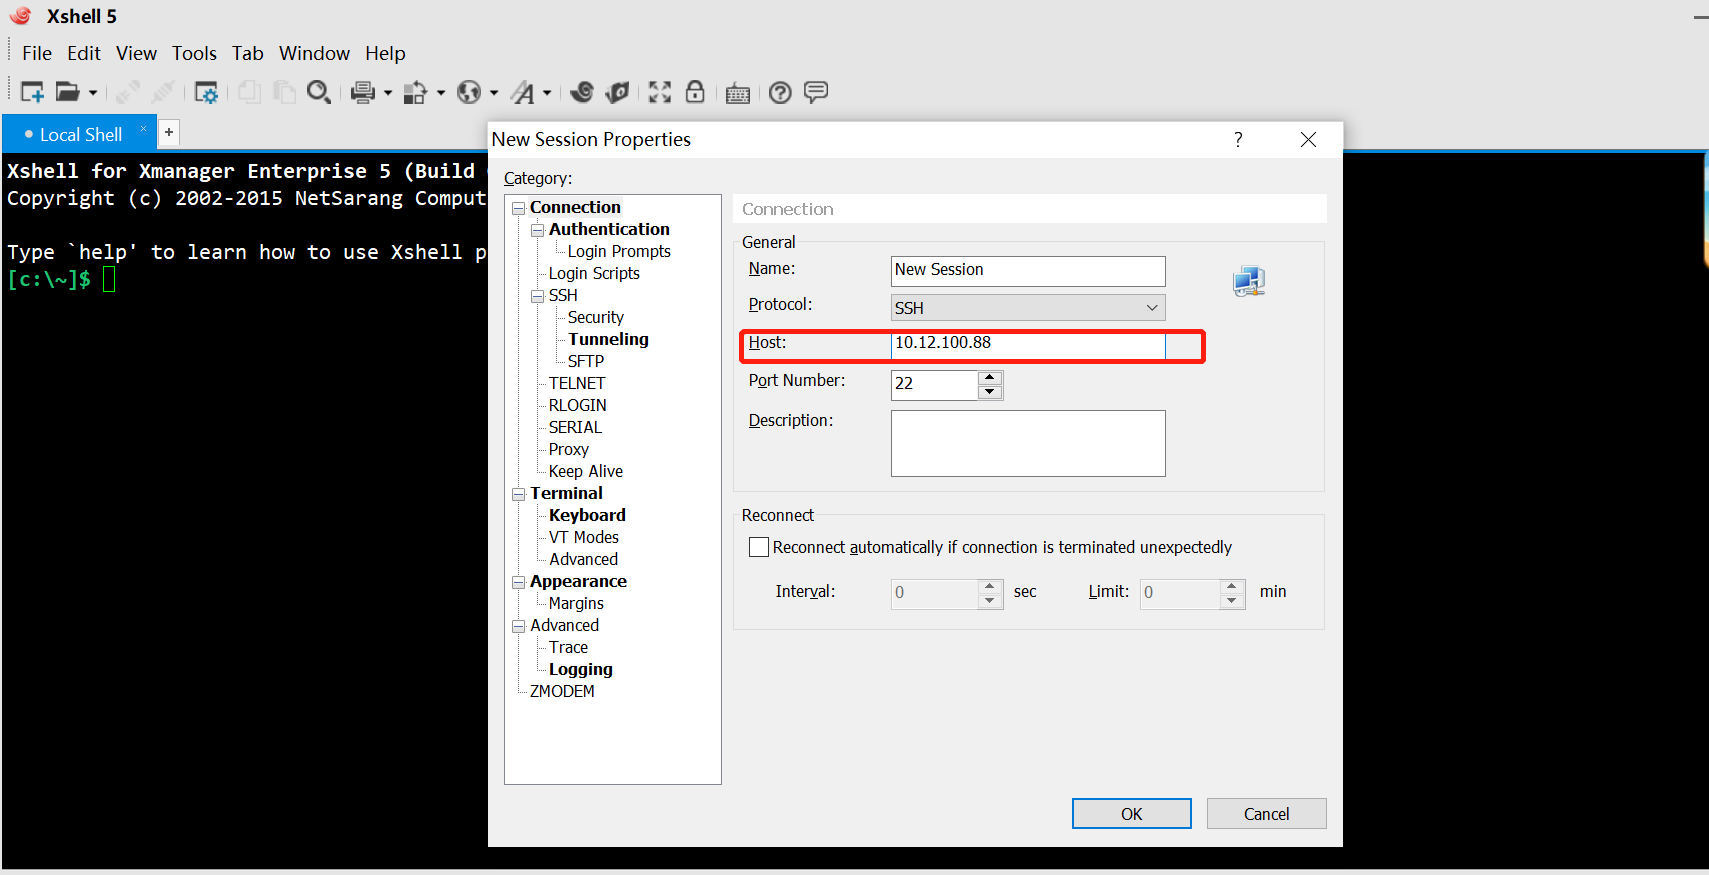The height and width of the screenshot is (875, 1709).
Task: Select ZMODEM tree item
Action: coord(562,692)
